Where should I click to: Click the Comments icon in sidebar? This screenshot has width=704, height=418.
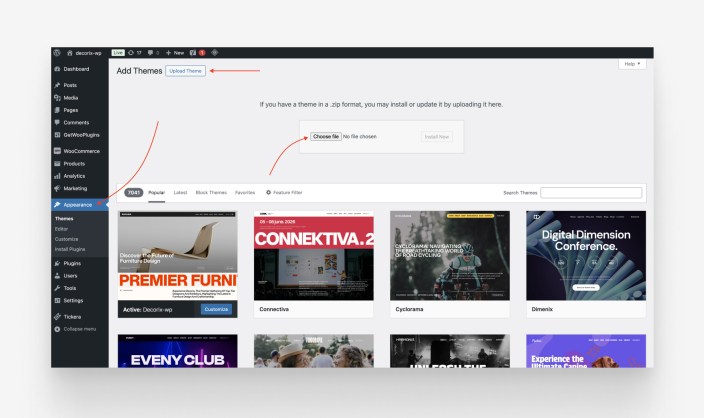(57, 123)
